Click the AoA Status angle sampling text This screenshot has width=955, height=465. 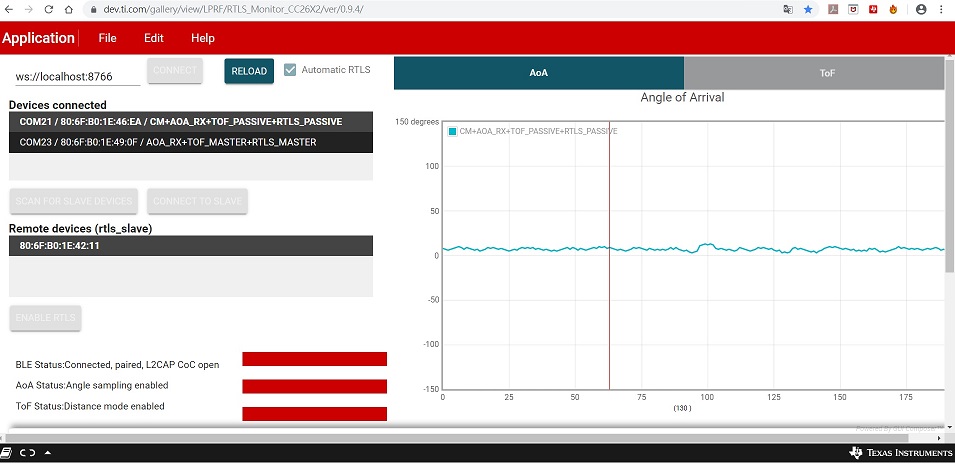pyautogui.click(x=92, y=386)
